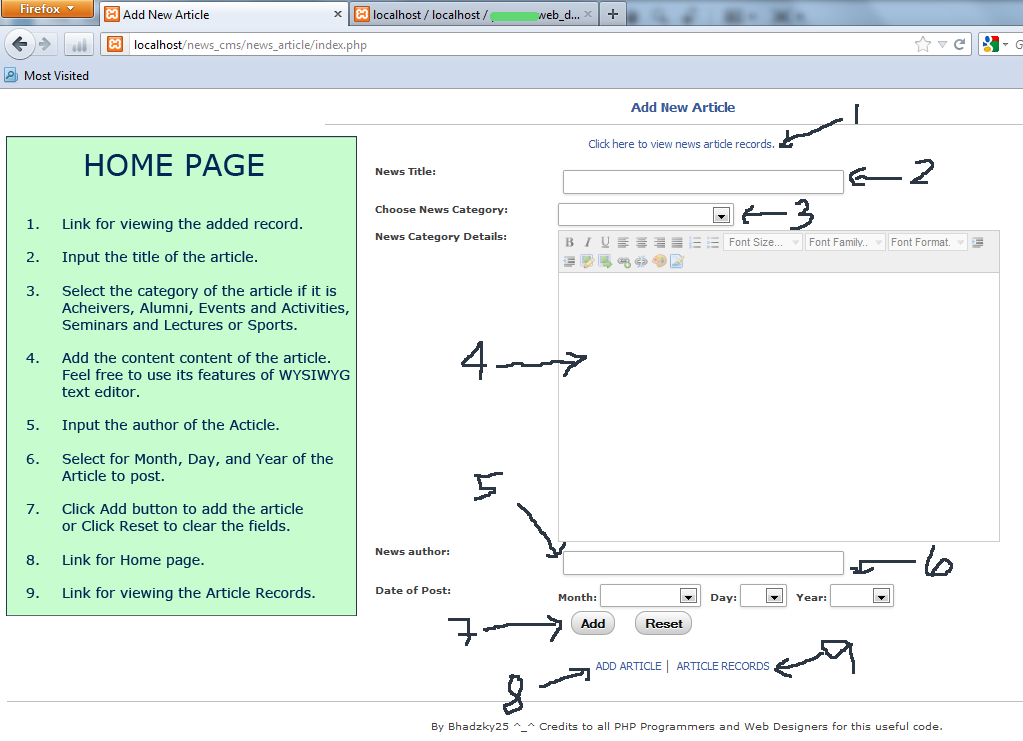Click the site icon in address bar
This screenshot has width=1023, height=741.
(115, 44)
